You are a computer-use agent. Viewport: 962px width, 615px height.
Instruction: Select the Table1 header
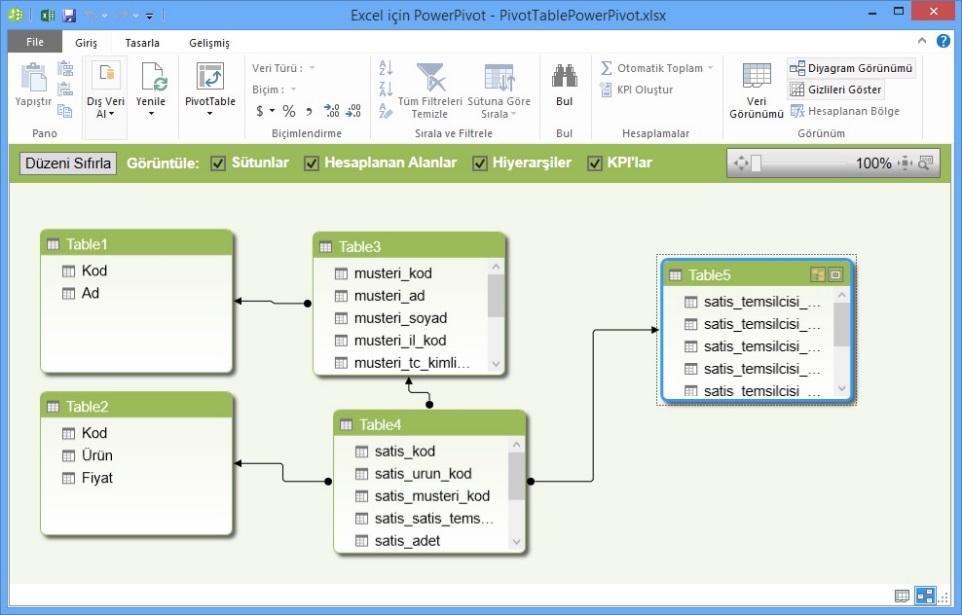point(137,244)
